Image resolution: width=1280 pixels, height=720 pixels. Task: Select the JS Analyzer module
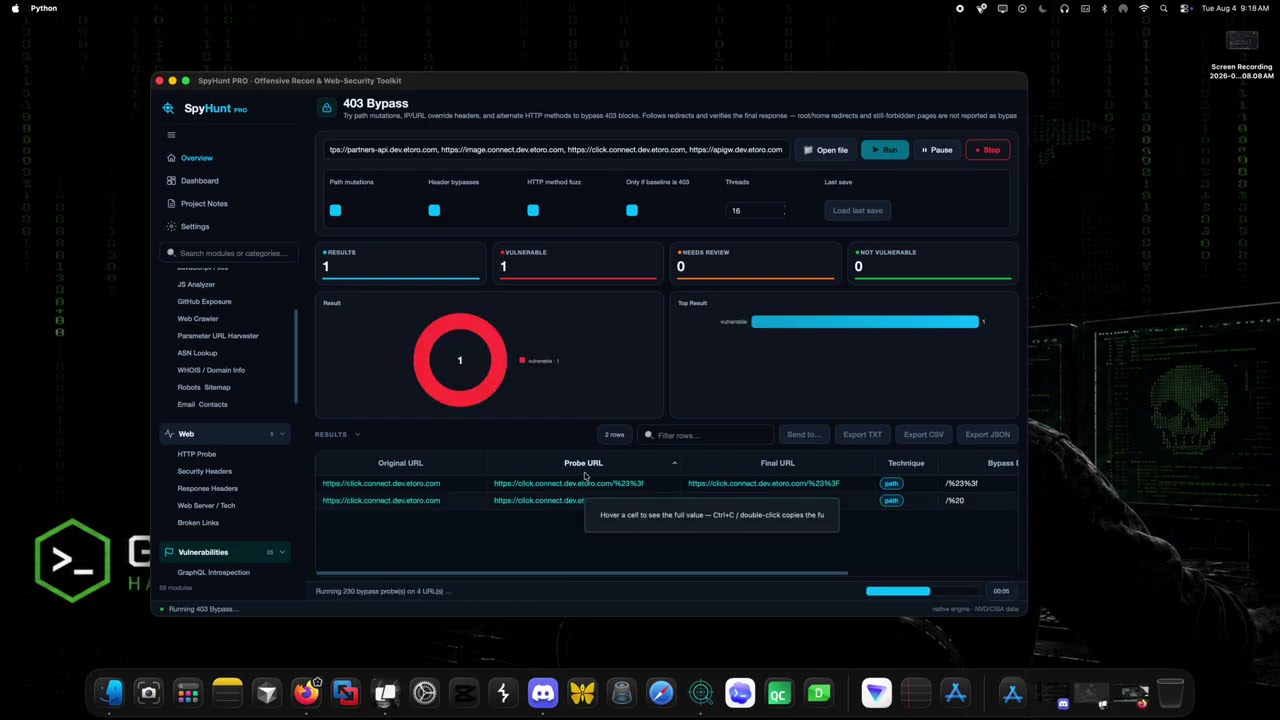coord(196,284)
